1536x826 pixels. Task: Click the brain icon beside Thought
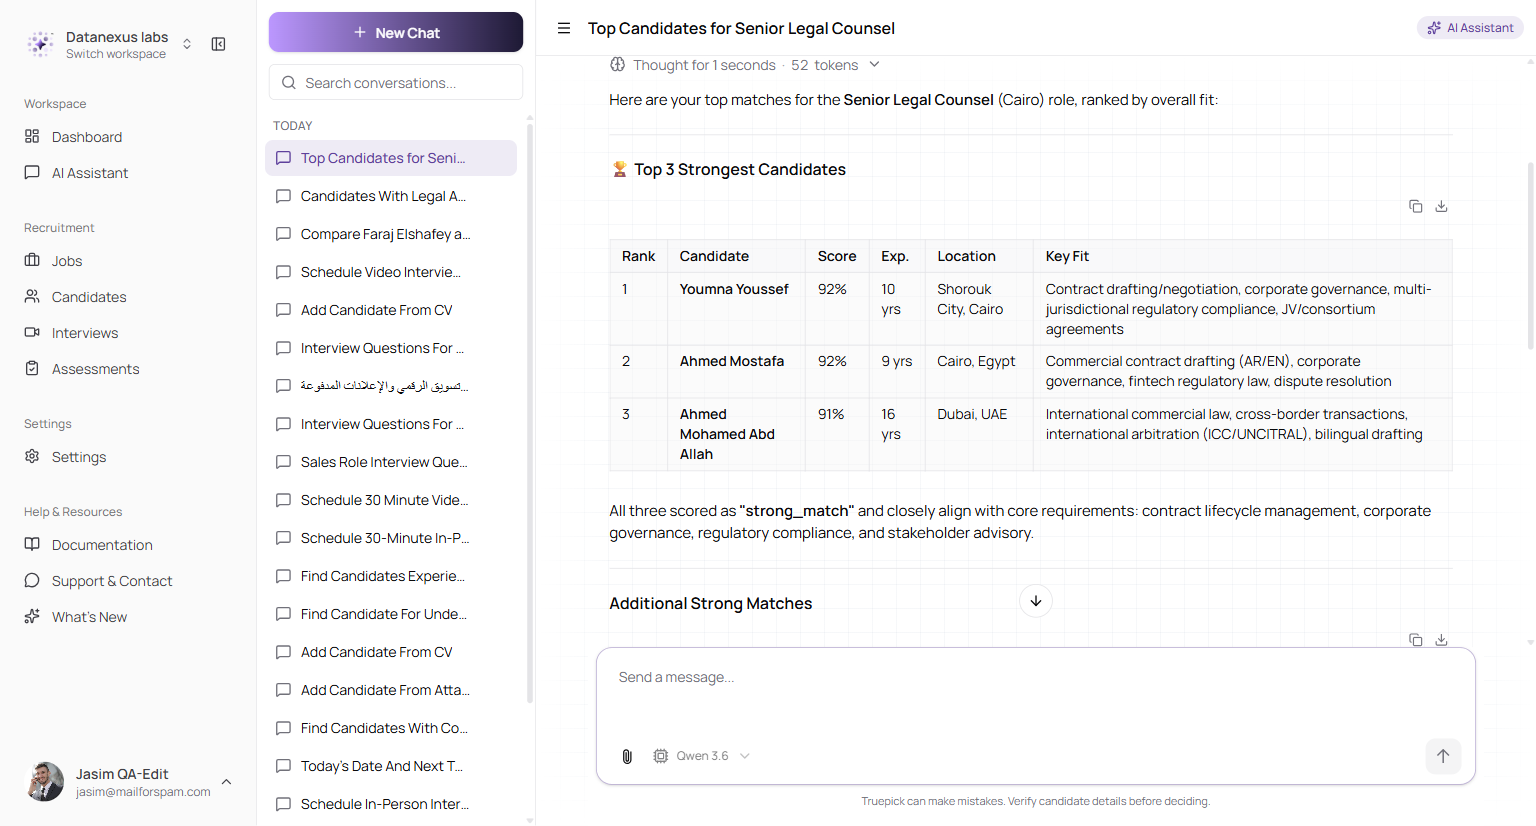tap(618, 64)
